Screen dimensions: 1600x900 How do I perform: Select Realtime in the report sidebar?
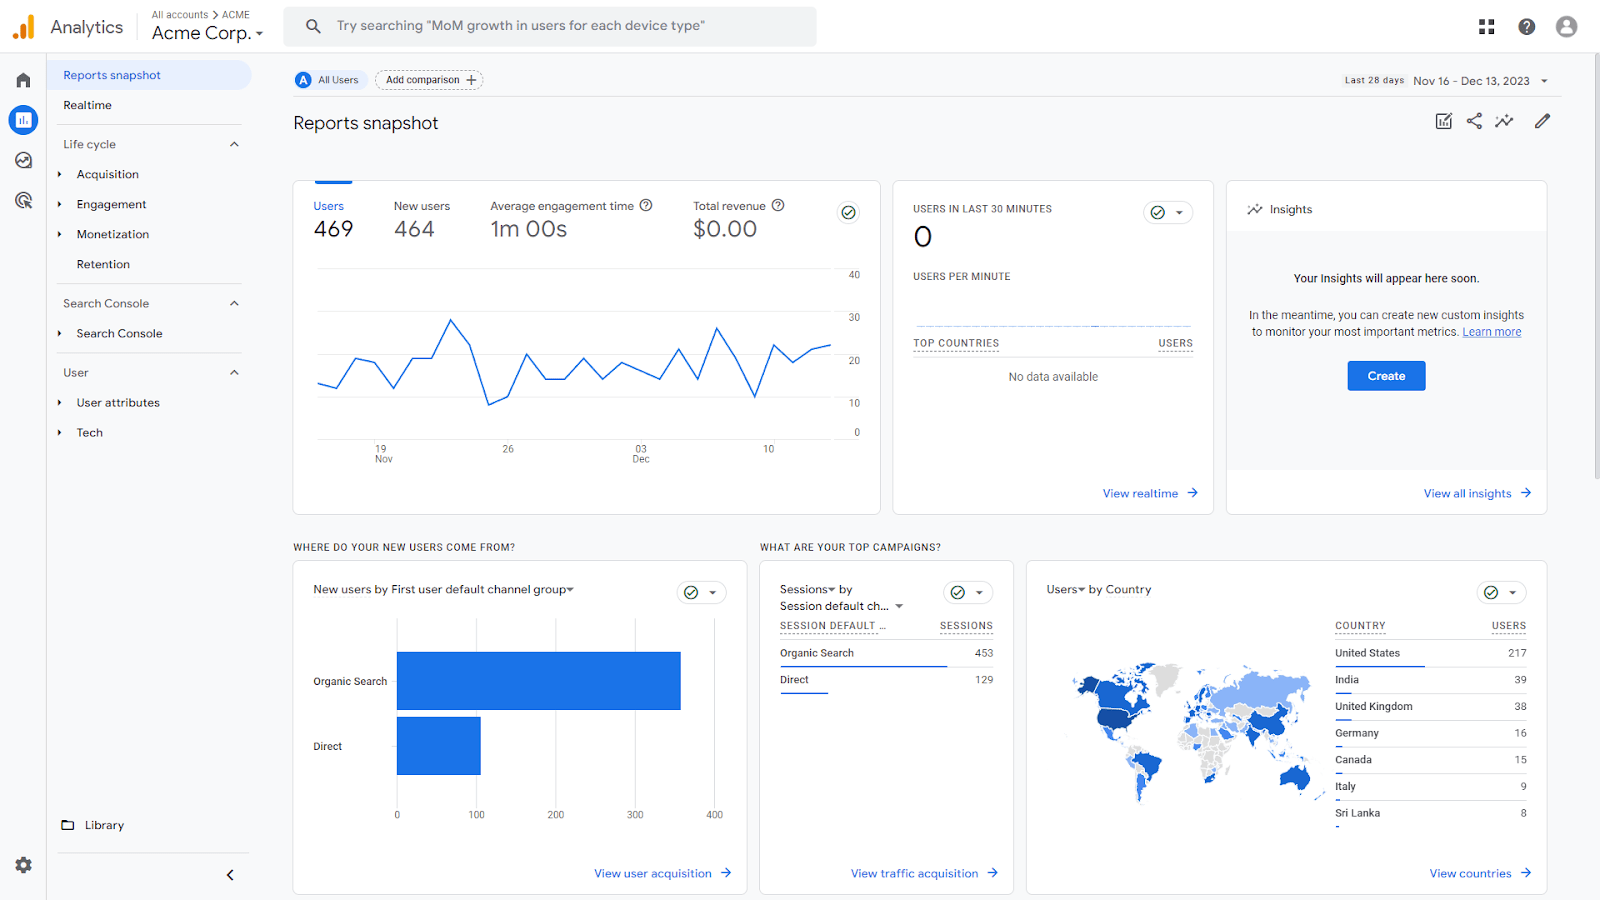tap(88, 104)
